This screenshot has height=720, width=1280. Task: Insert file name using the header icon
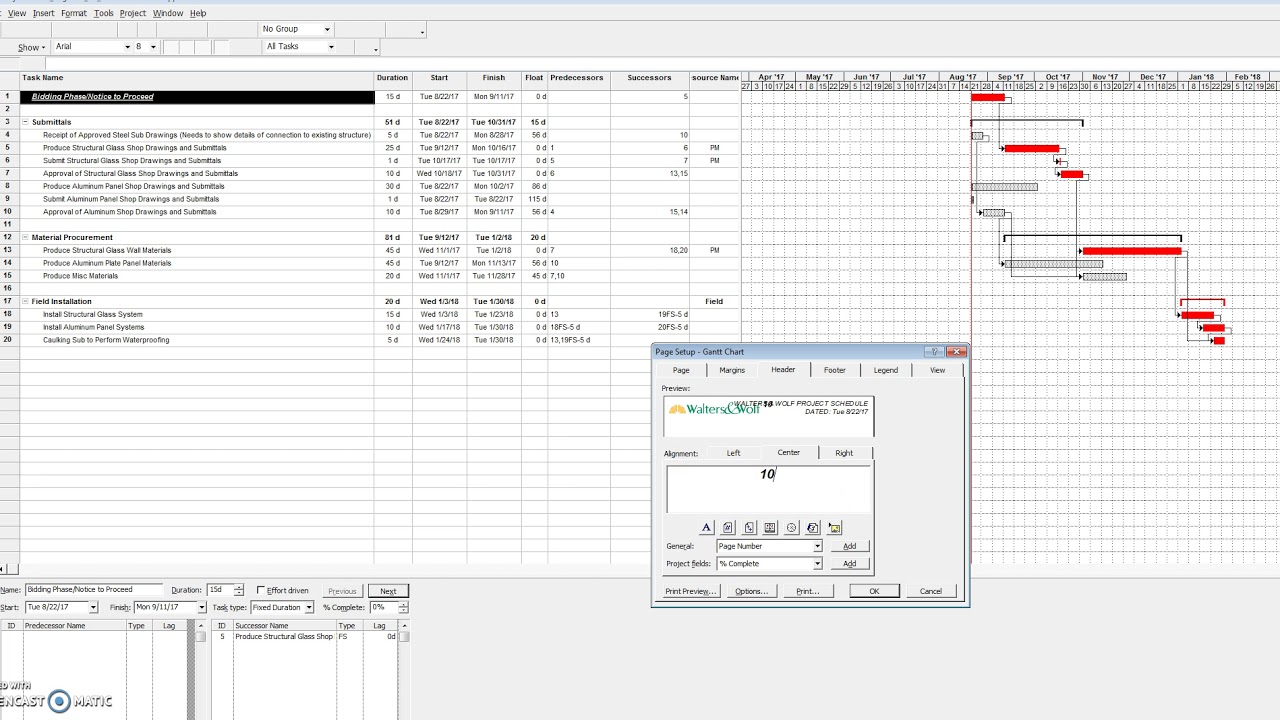tap(813, 528)
